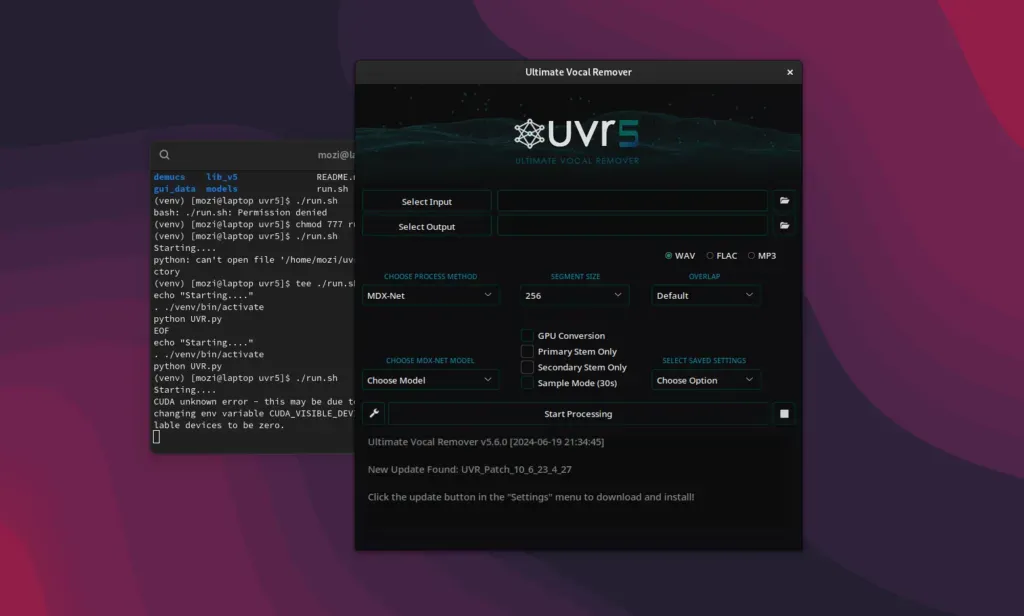Open the settings wrench icon
Image resolution: width=1024 pixels, height=616 pixels.
(x=373, y=413)
